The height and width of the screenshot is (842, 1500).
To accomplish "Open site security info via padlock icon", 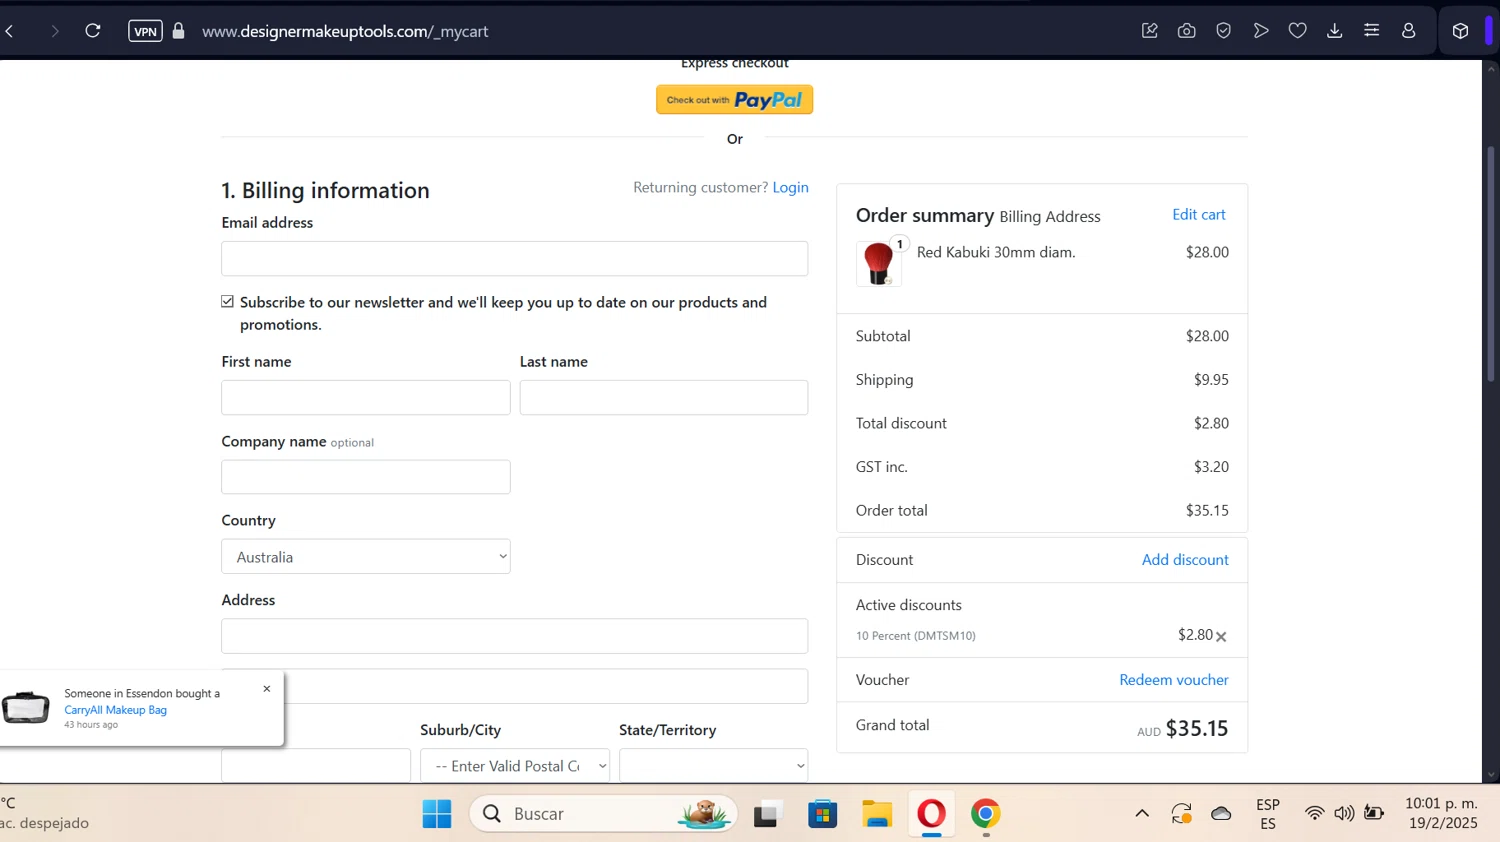I will click(x=179, y=31).
